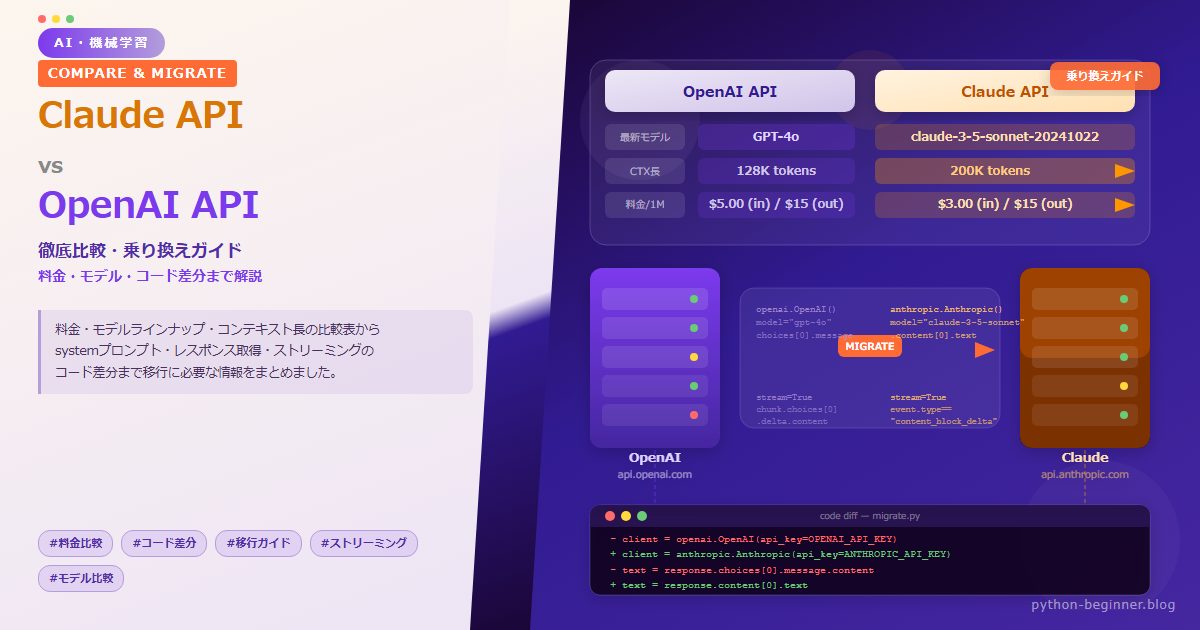Click the 料金・モデル・コード差分まで解説 line
The height and width of the screenshot is (630, 1200).
pos(150,276)
